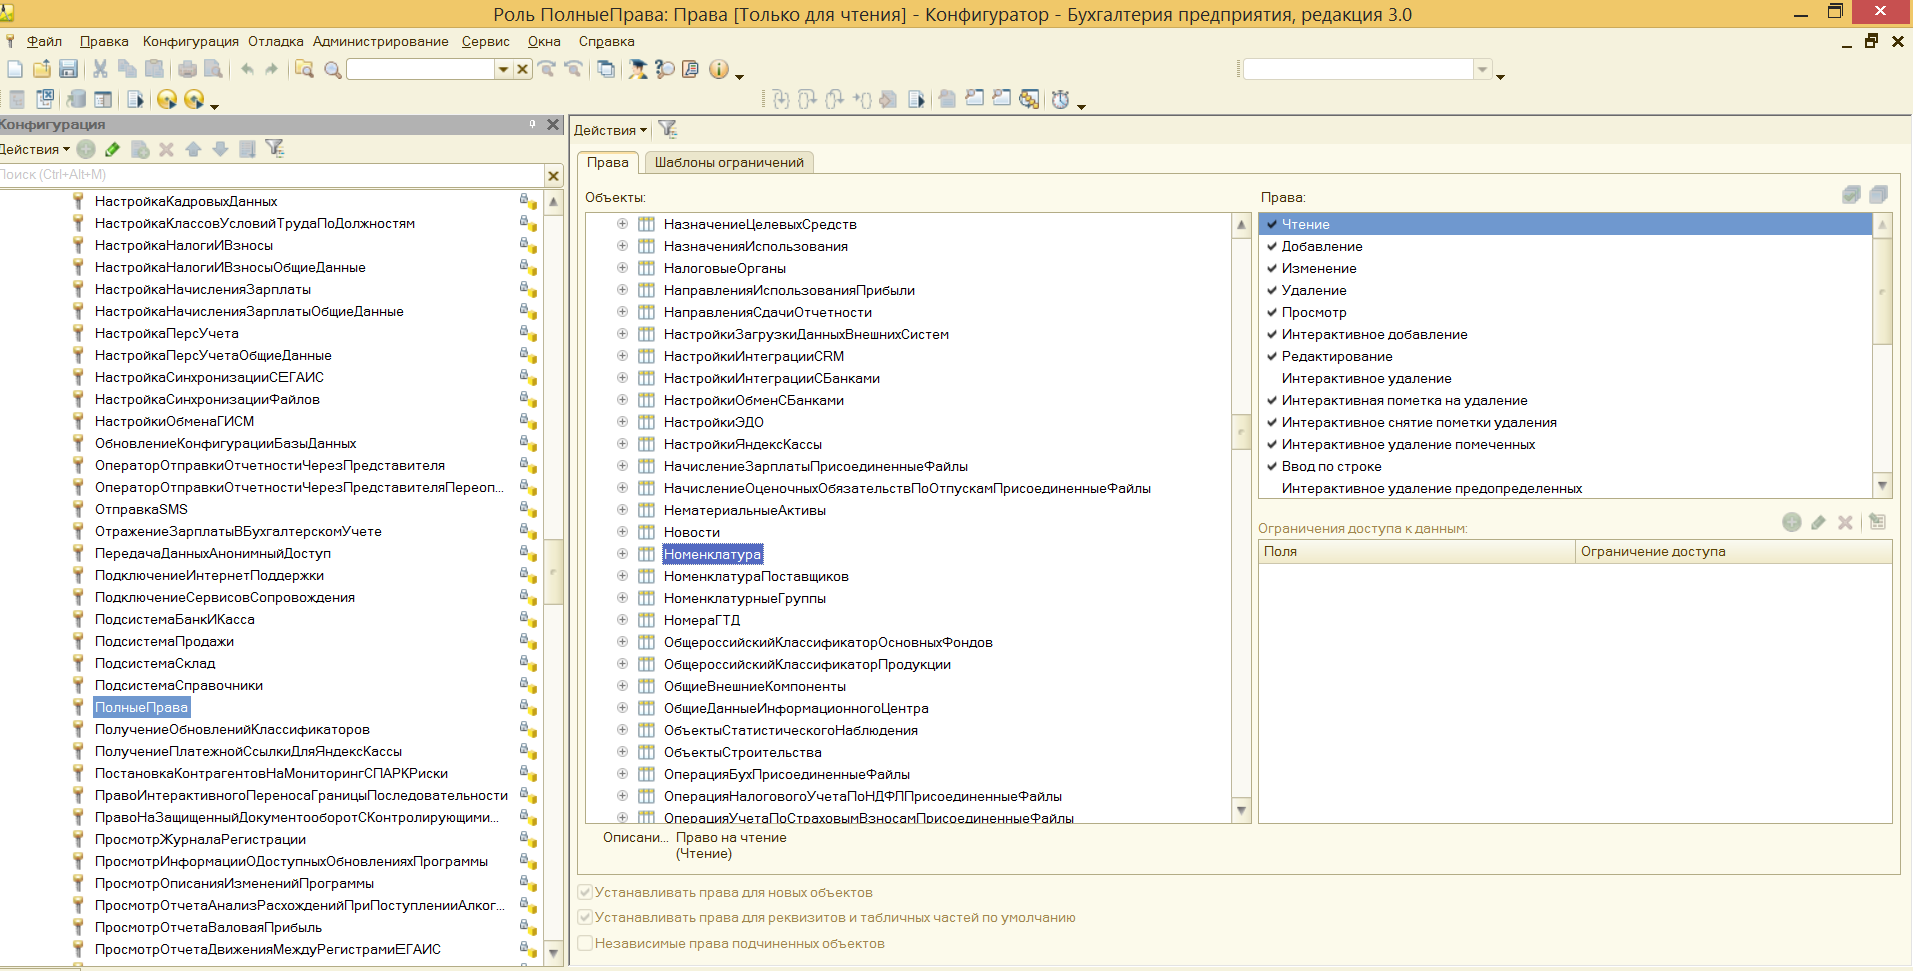
Task: Click the down arrow of objects list scrollbar
Action: pyautogui.click(x=1242, y=810)
